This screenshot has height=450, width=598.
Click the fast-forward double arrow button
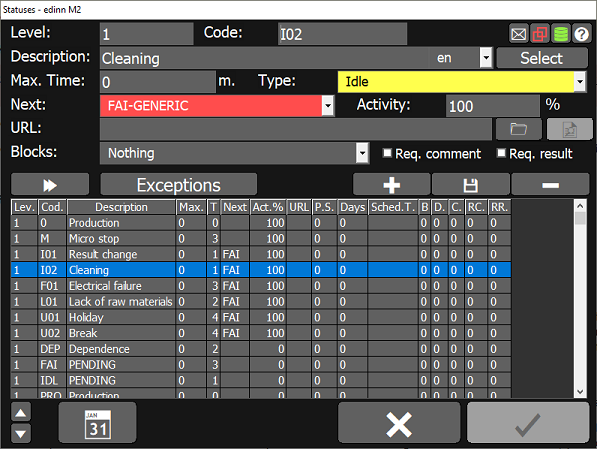(x=50, y=185)
